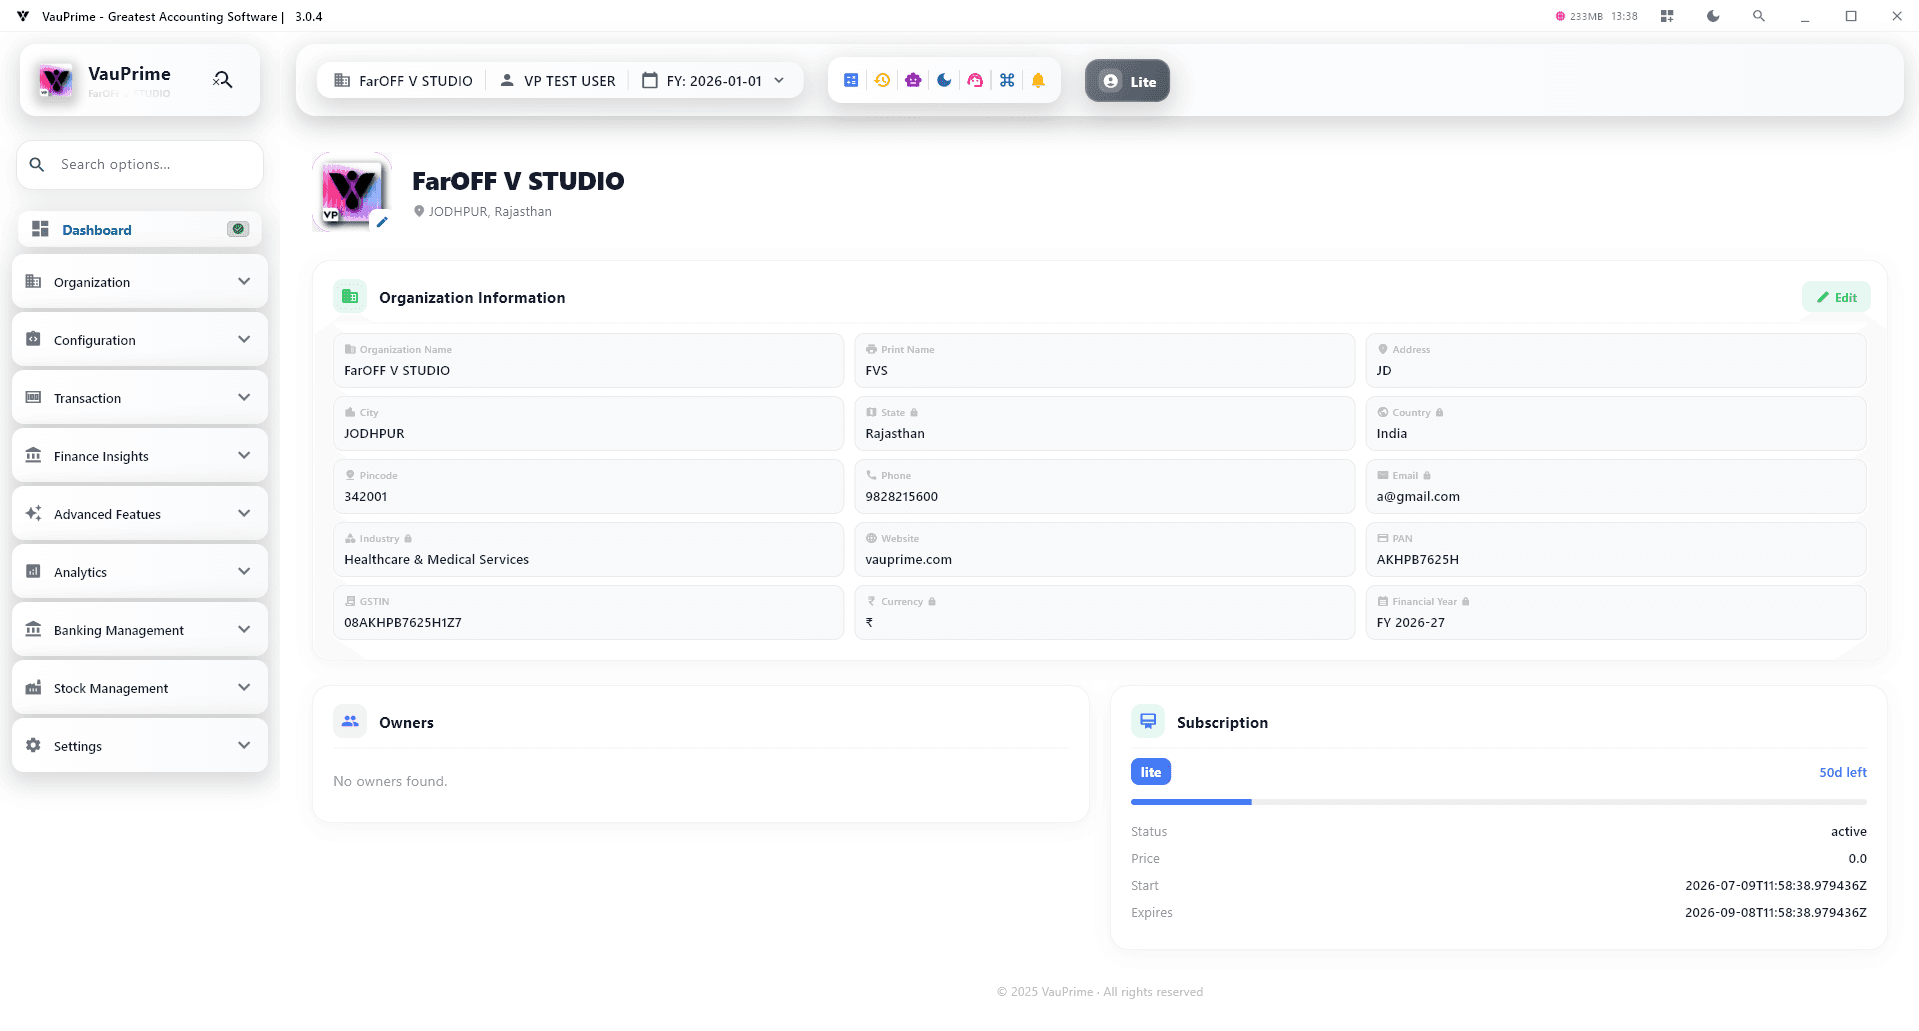The height and width of the screenshot is (1031, 1919).
Task: Click the AKHPB7625H PAN value
Action: pyautogui.click(x=1417, y=559)
